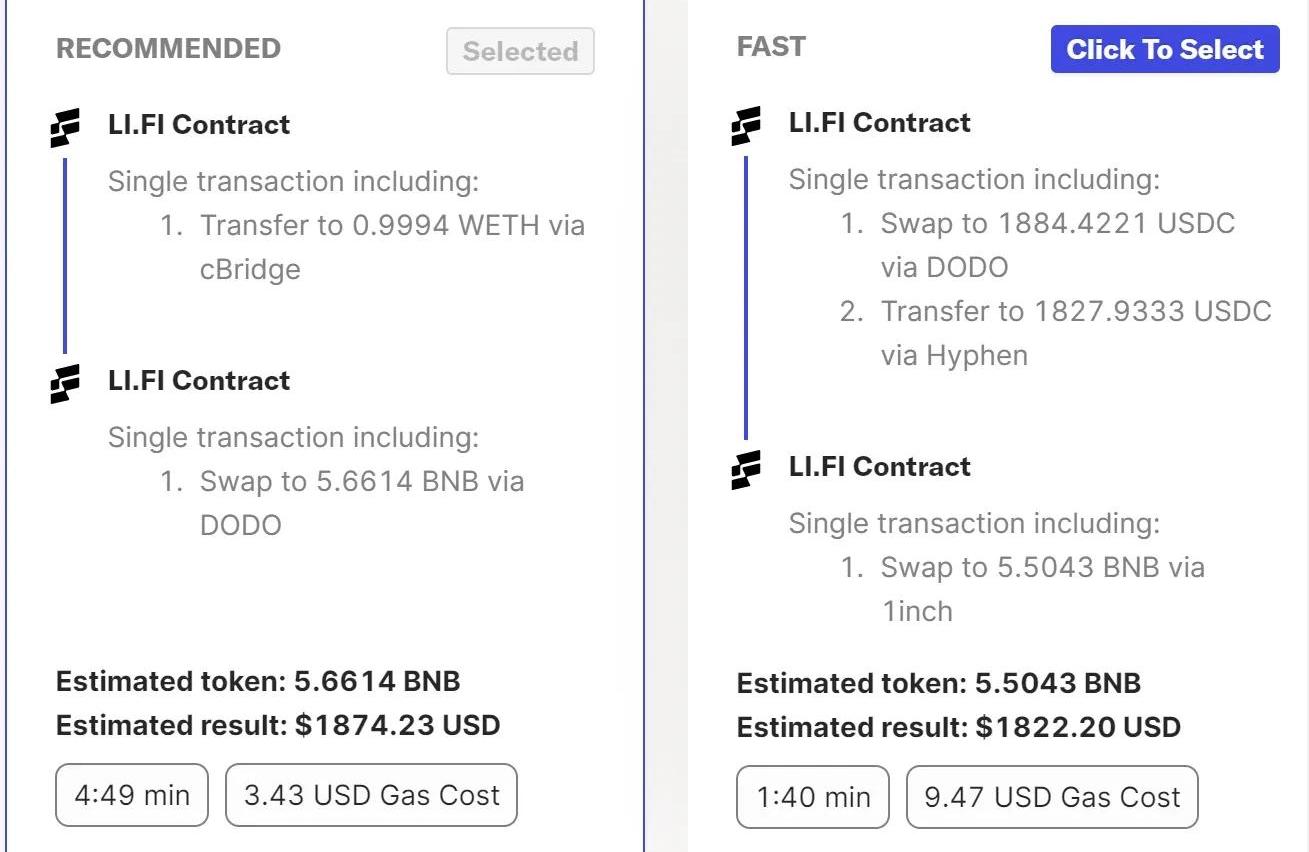The height and width of the screenshot is (852, 1309).
Task: Click the LI.FI logo in Recommended second step
Action: coord(66,384)
